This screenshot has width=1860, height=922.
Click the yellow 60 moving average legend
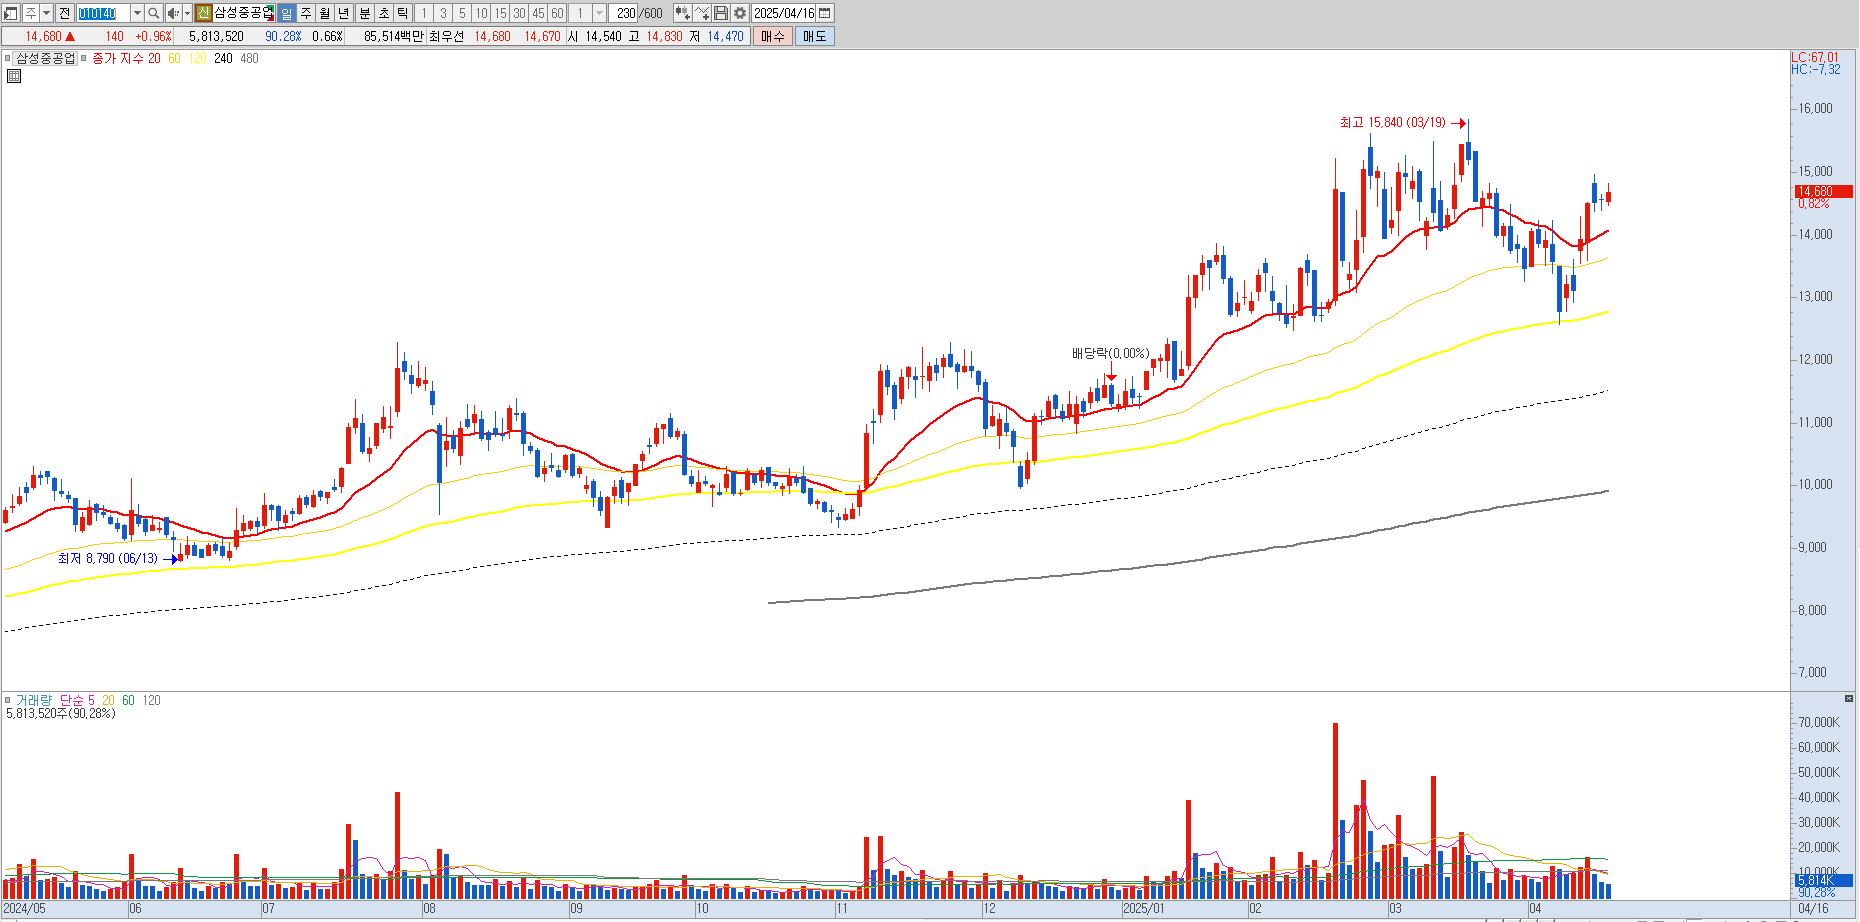click(174, 58)
